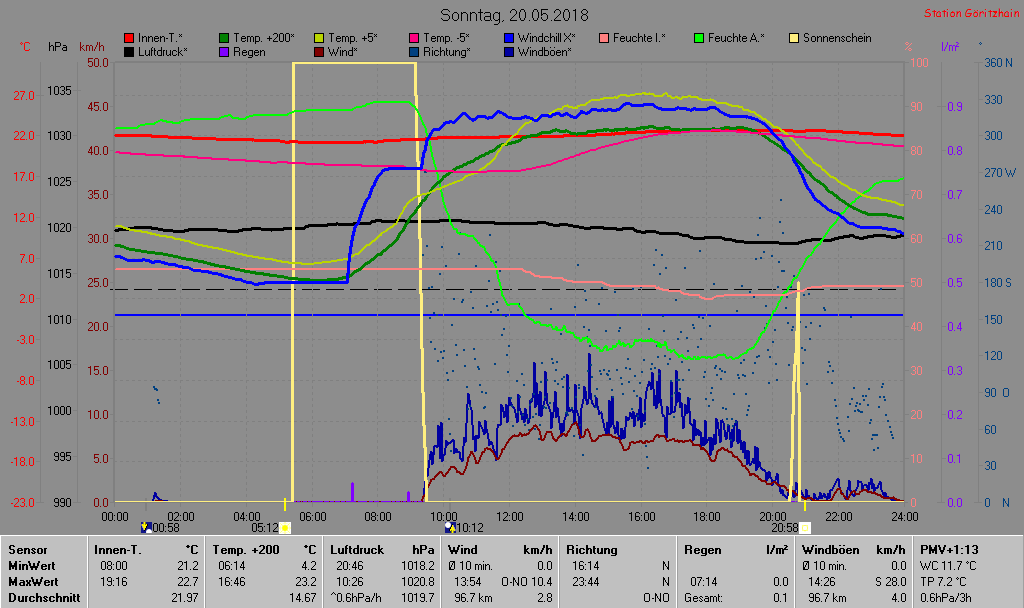
Task: Click the bright green Feuchte A. swatch
Action: pyautogui.click(x=699, y=38)
